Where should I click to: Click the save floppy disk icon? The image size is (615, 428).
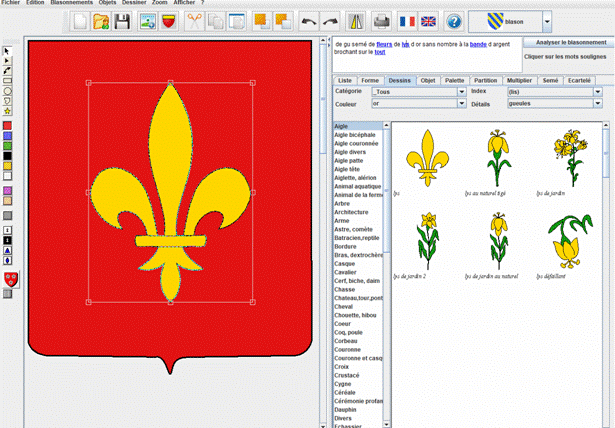pyautogui.click(x=122, y=20)
